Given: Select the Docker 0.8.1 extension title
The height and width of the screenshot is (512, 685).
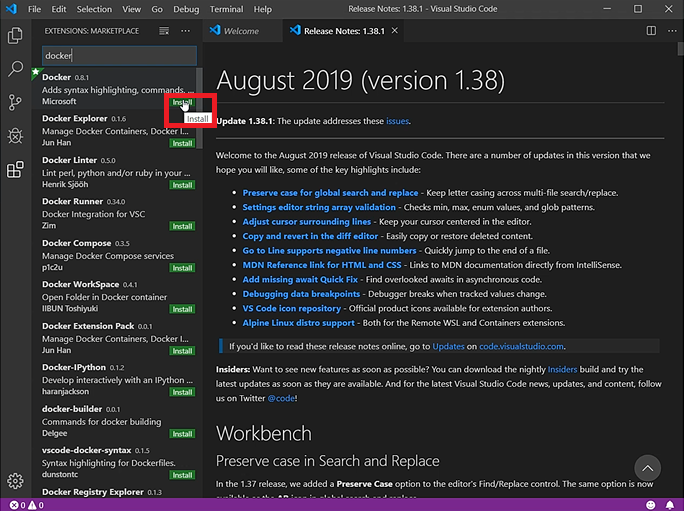Looking at the screenshot, I should coord(56,77).
